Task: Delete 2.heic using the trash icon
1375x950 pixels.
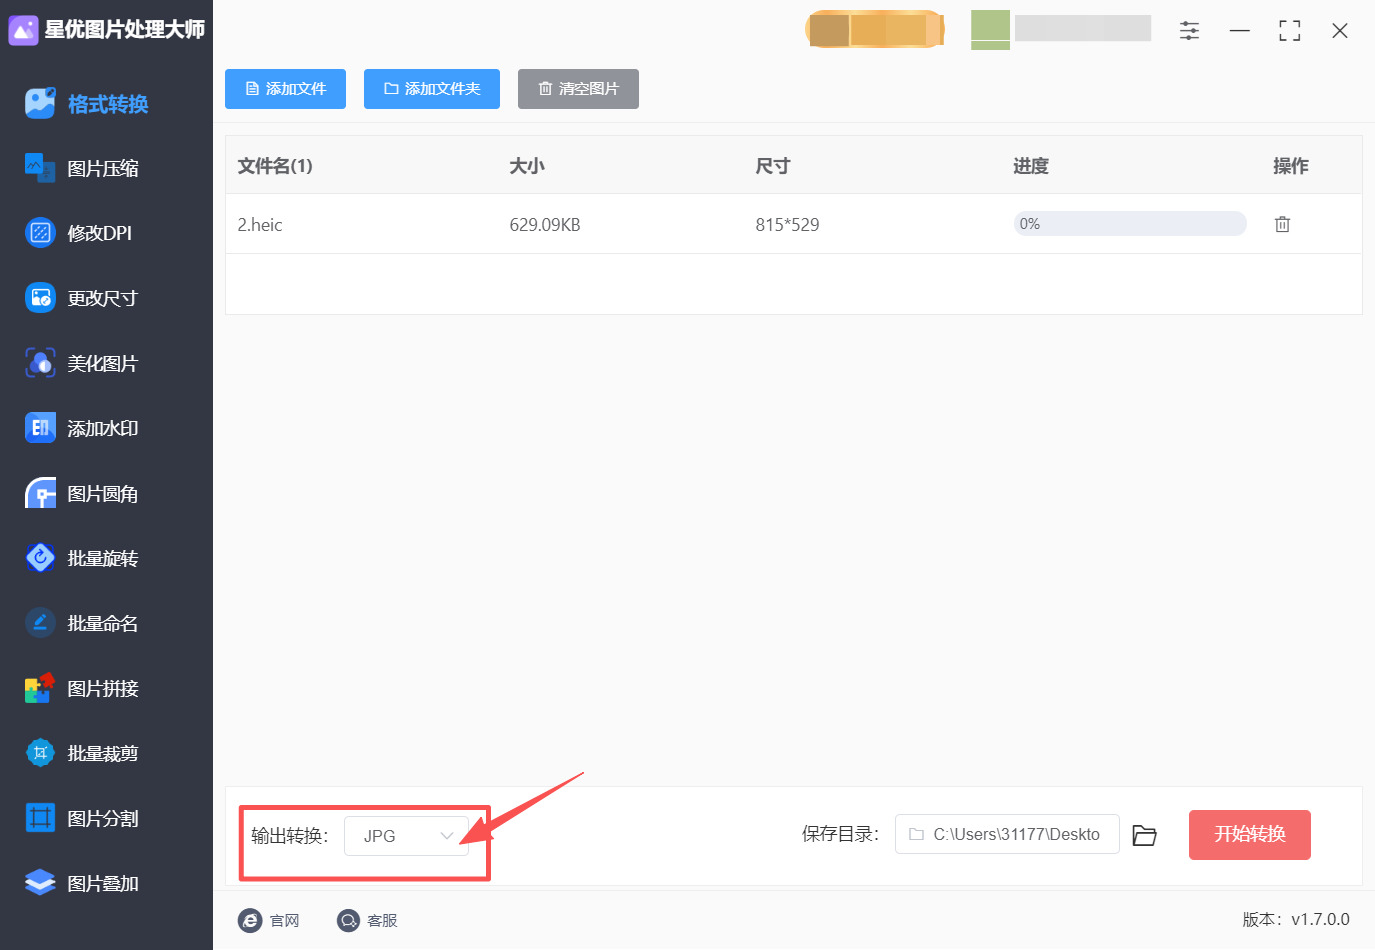Action: pos(1283,223)
